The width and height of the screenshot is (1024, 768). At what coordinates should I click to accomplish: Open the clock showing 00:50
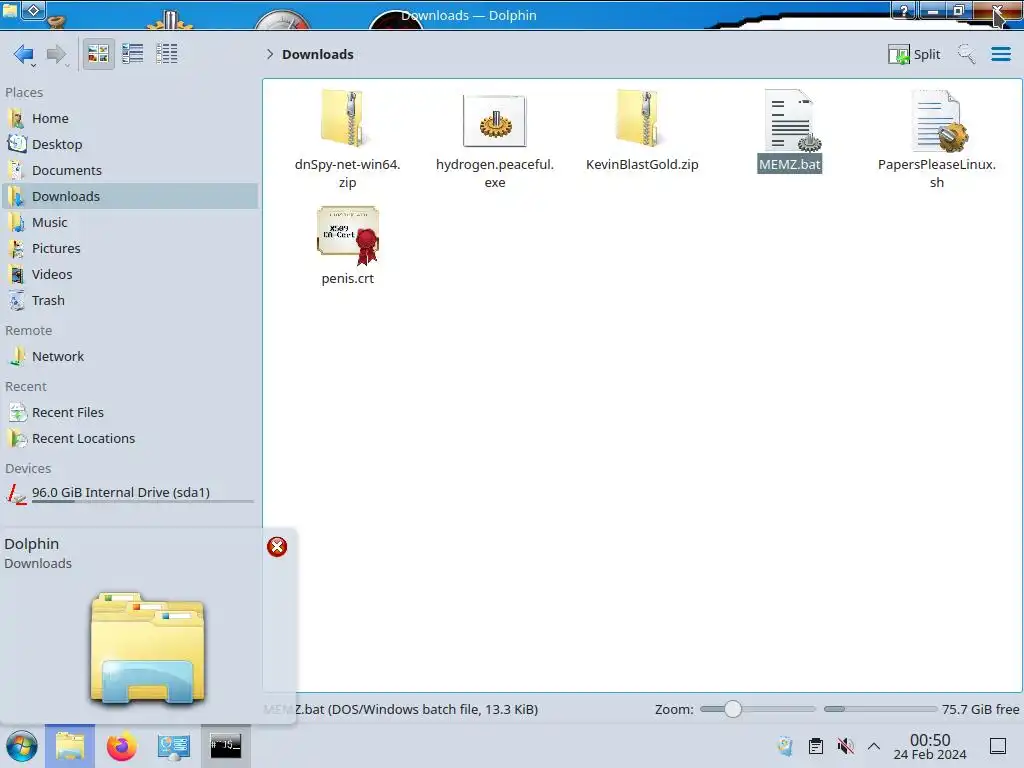[x=930, y=746]
